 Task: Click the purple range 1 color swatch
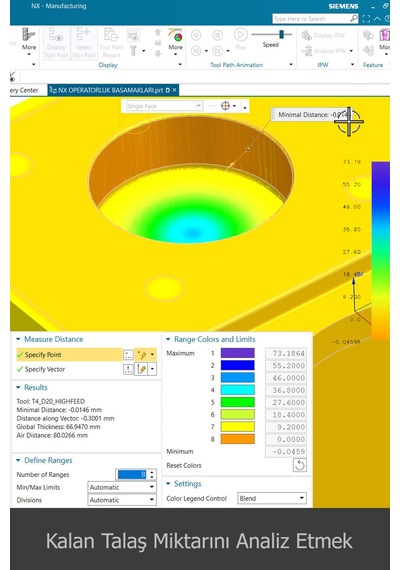[237, 353]
